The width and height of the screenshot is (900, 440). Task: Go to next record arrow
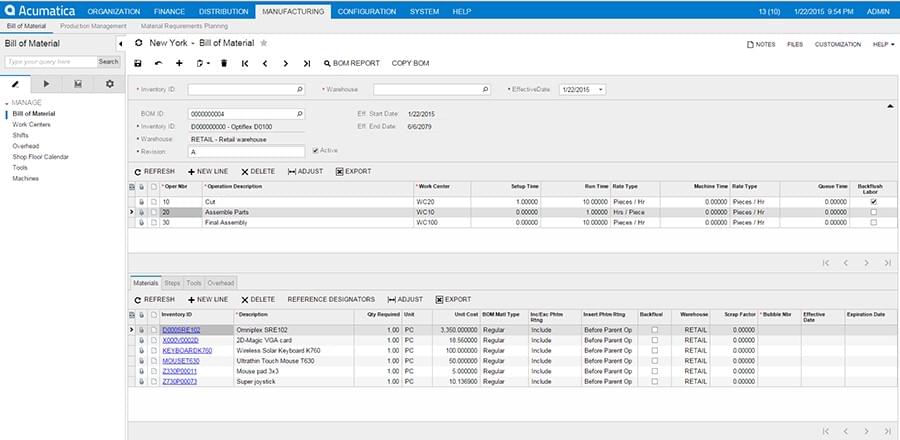[x=286, y=64]
